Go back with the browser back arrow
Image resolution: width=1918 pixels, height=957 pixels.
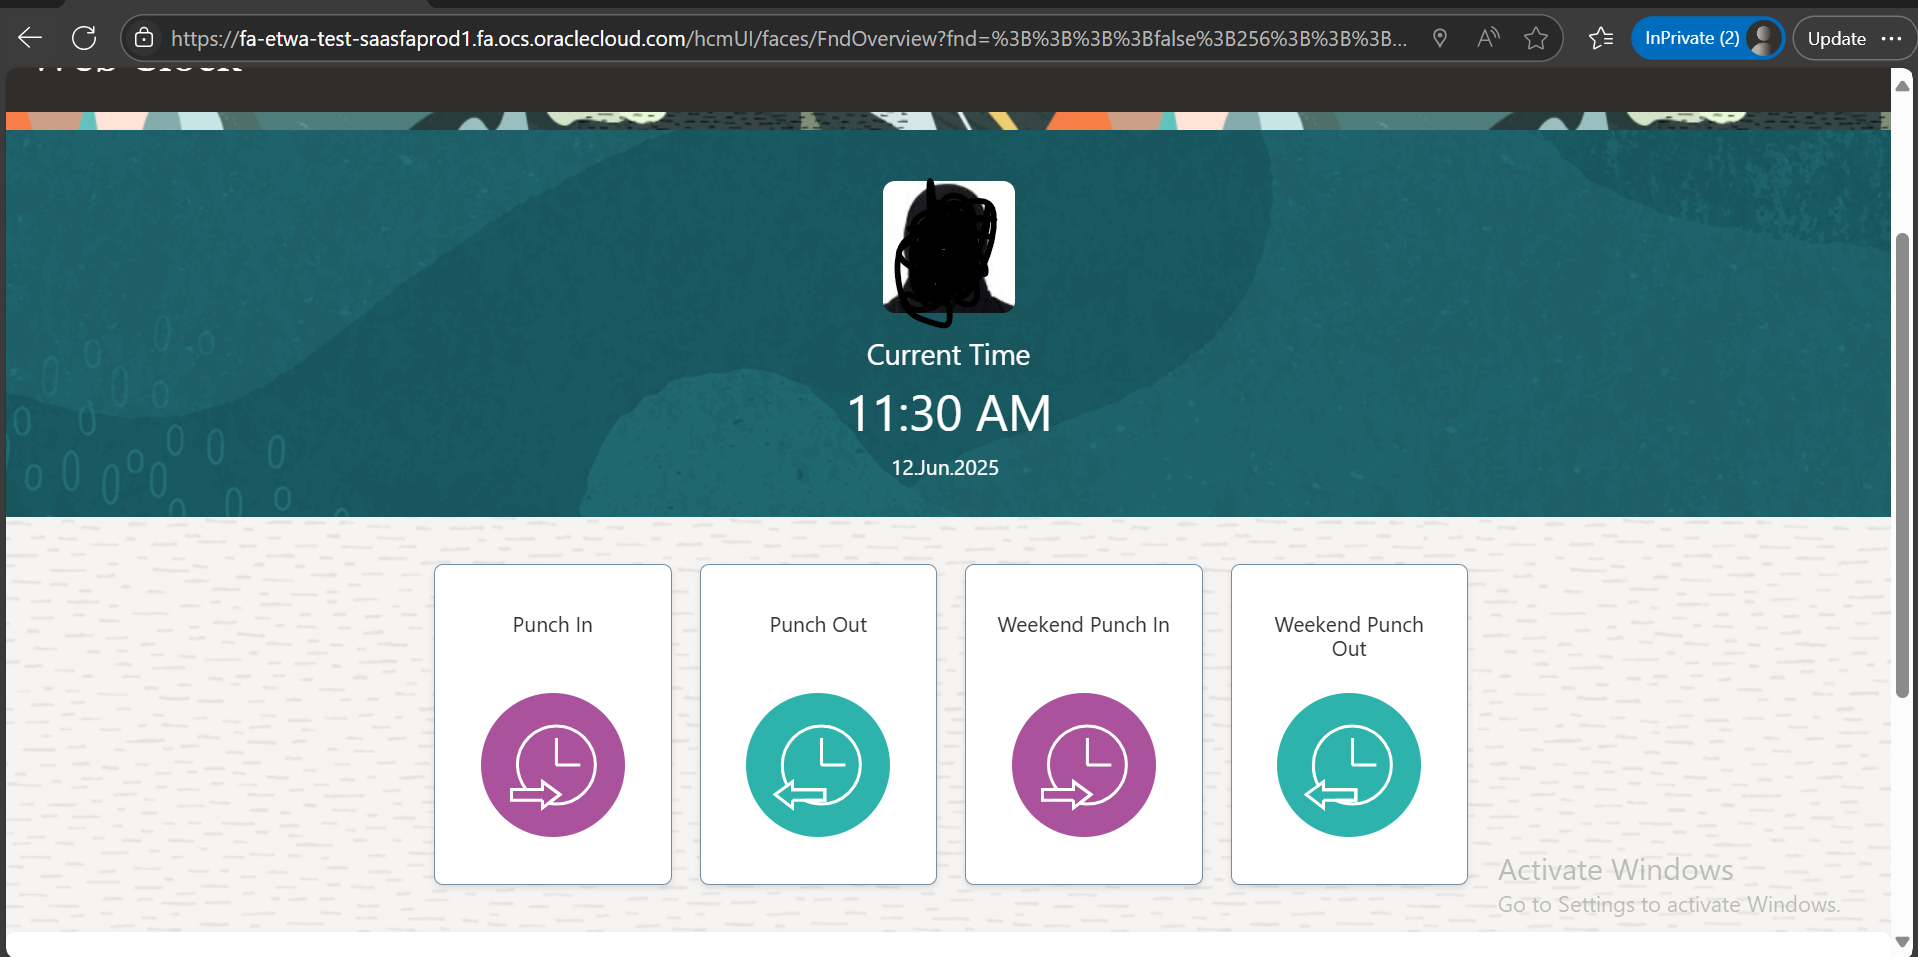point(30,38)
